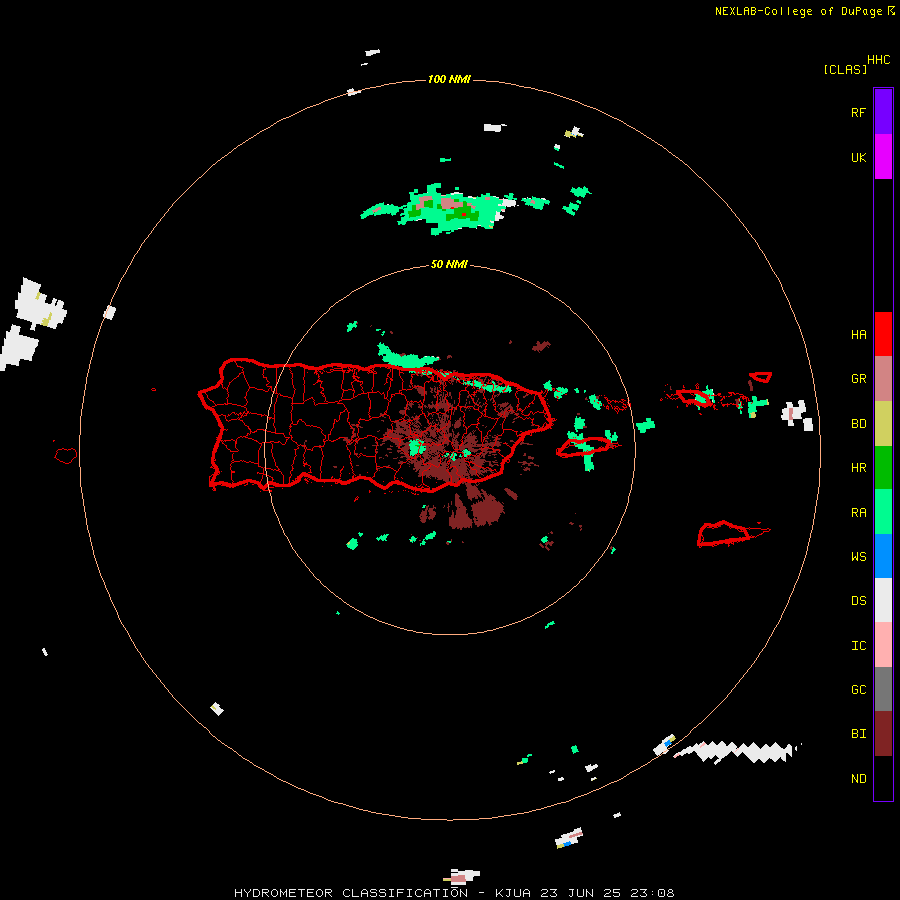Click the 'BD' legend label
Viewport: 900px width, 900px height.
[x=858, y=424]
